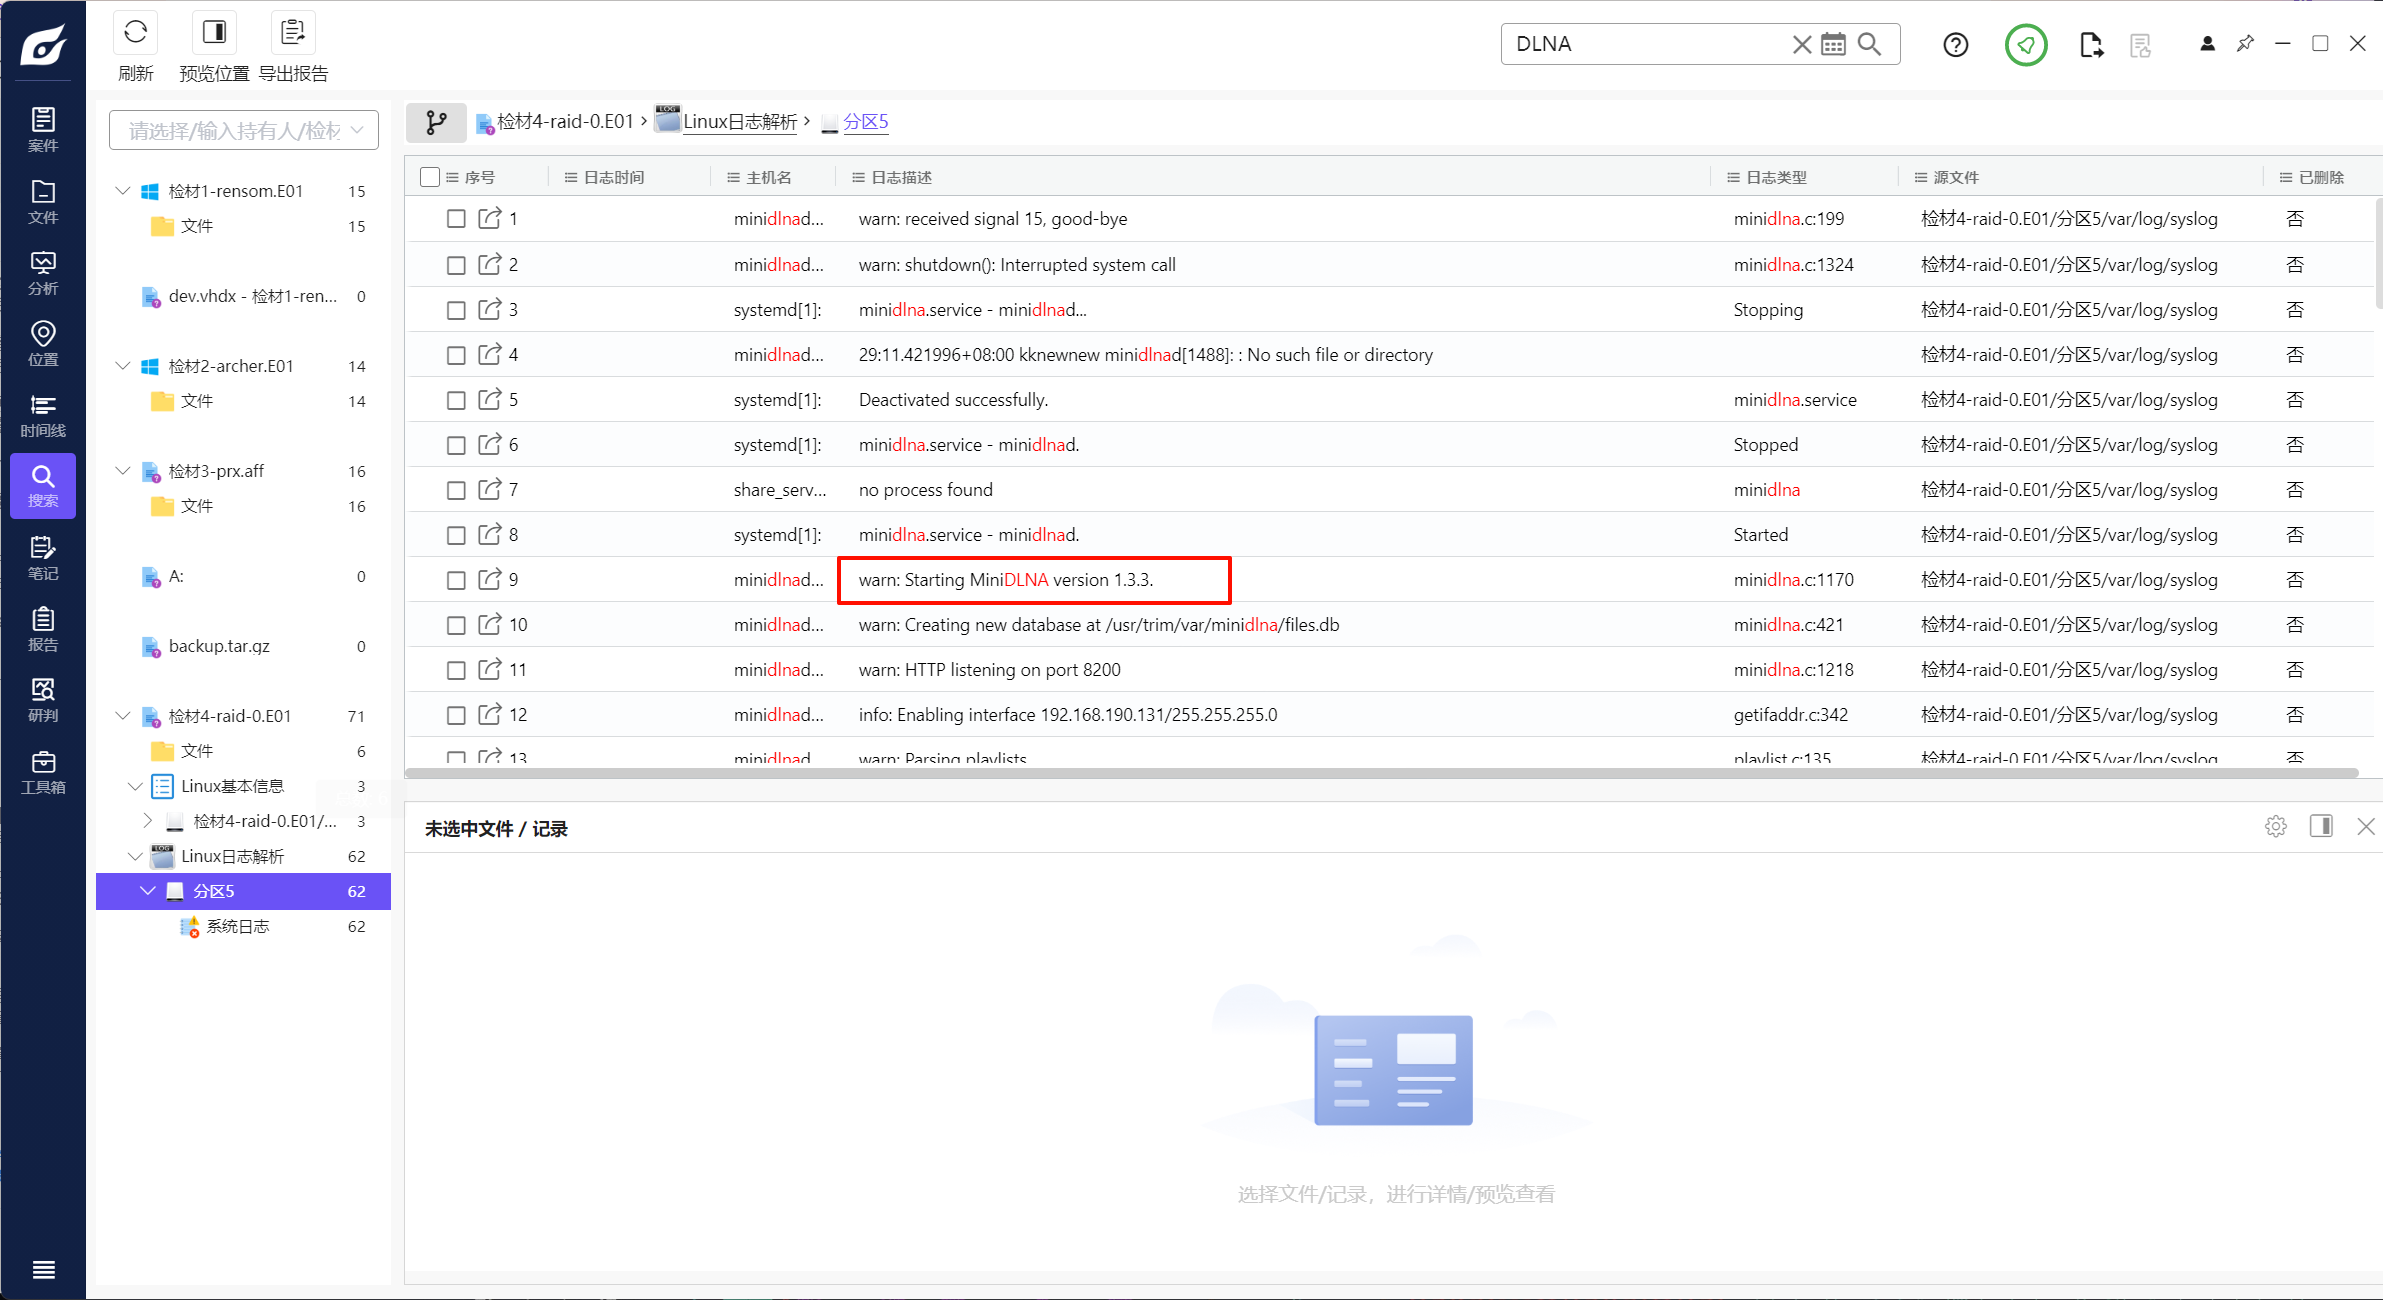Viewport: 2383px width, 1300px height.
Task: Click the 日志描述 column header
Action: tap(901, 177)
